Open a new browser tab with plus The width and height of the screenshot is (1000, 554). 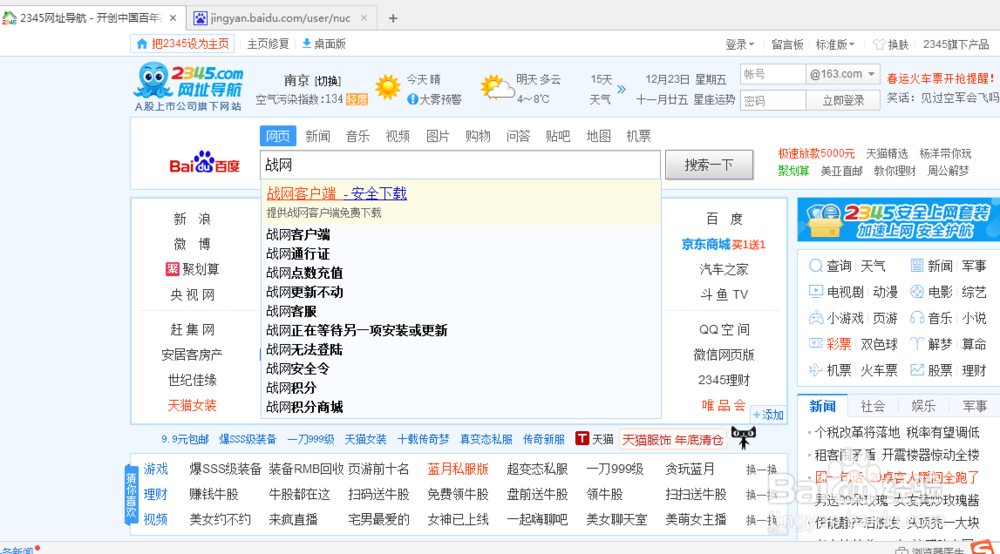point(393,18)
